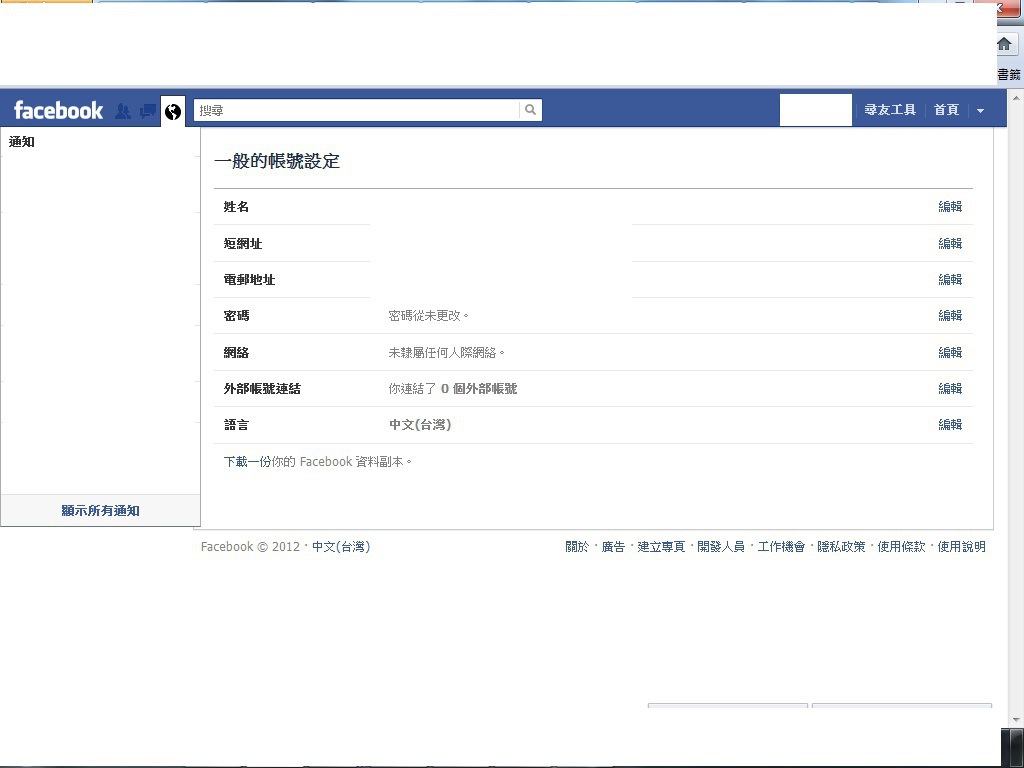Click the 書籤 bookmarks label

click(1009, 74)
